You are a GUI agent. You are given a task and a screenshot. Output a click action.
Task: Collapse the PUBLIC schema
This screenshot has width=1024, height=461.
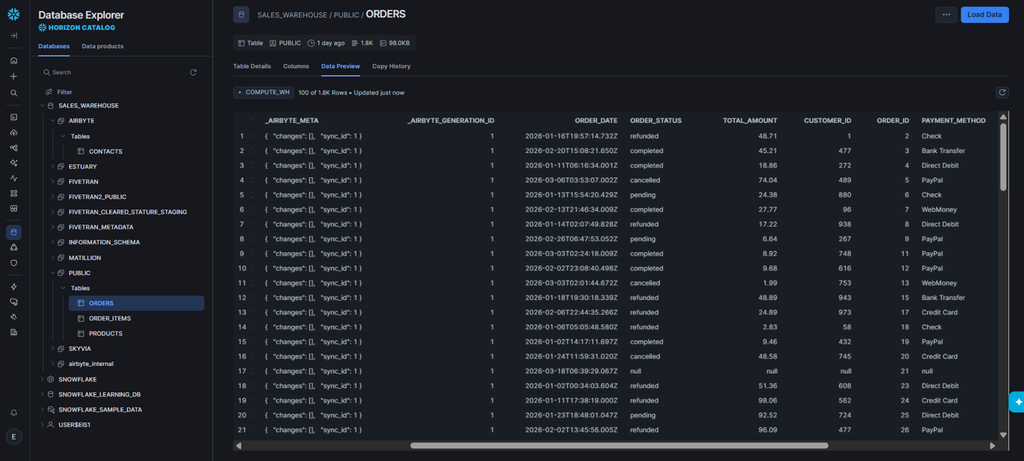click(53, 273)
